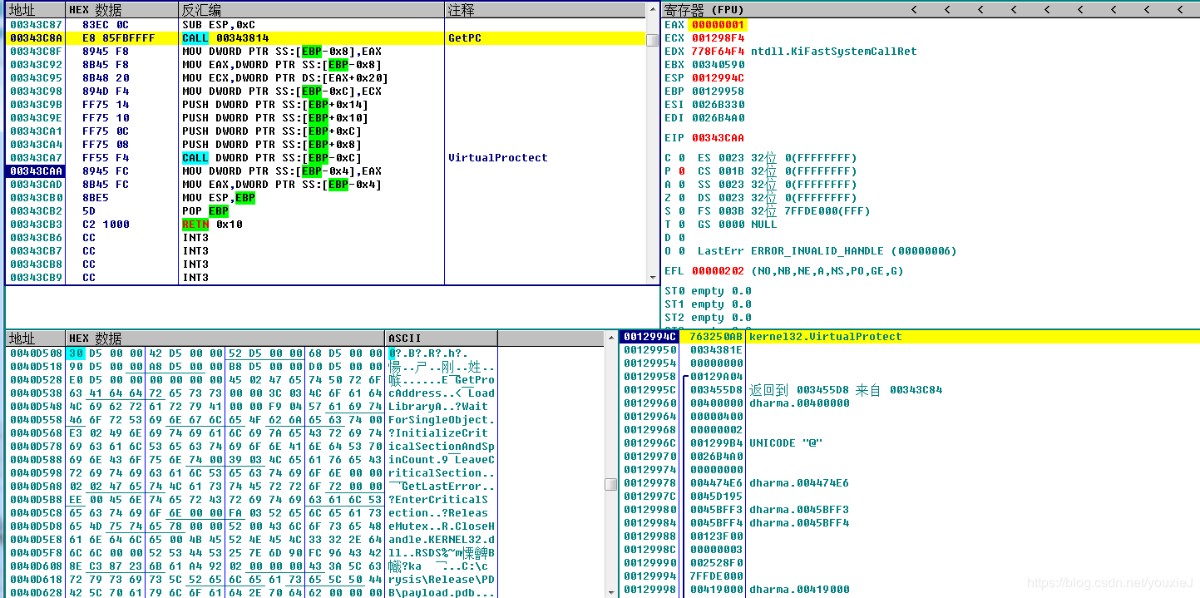Viewport: 1200px width, 598px height.
Task: Select stack row 00129950 value 0034381E
Action: pos(909,350)
